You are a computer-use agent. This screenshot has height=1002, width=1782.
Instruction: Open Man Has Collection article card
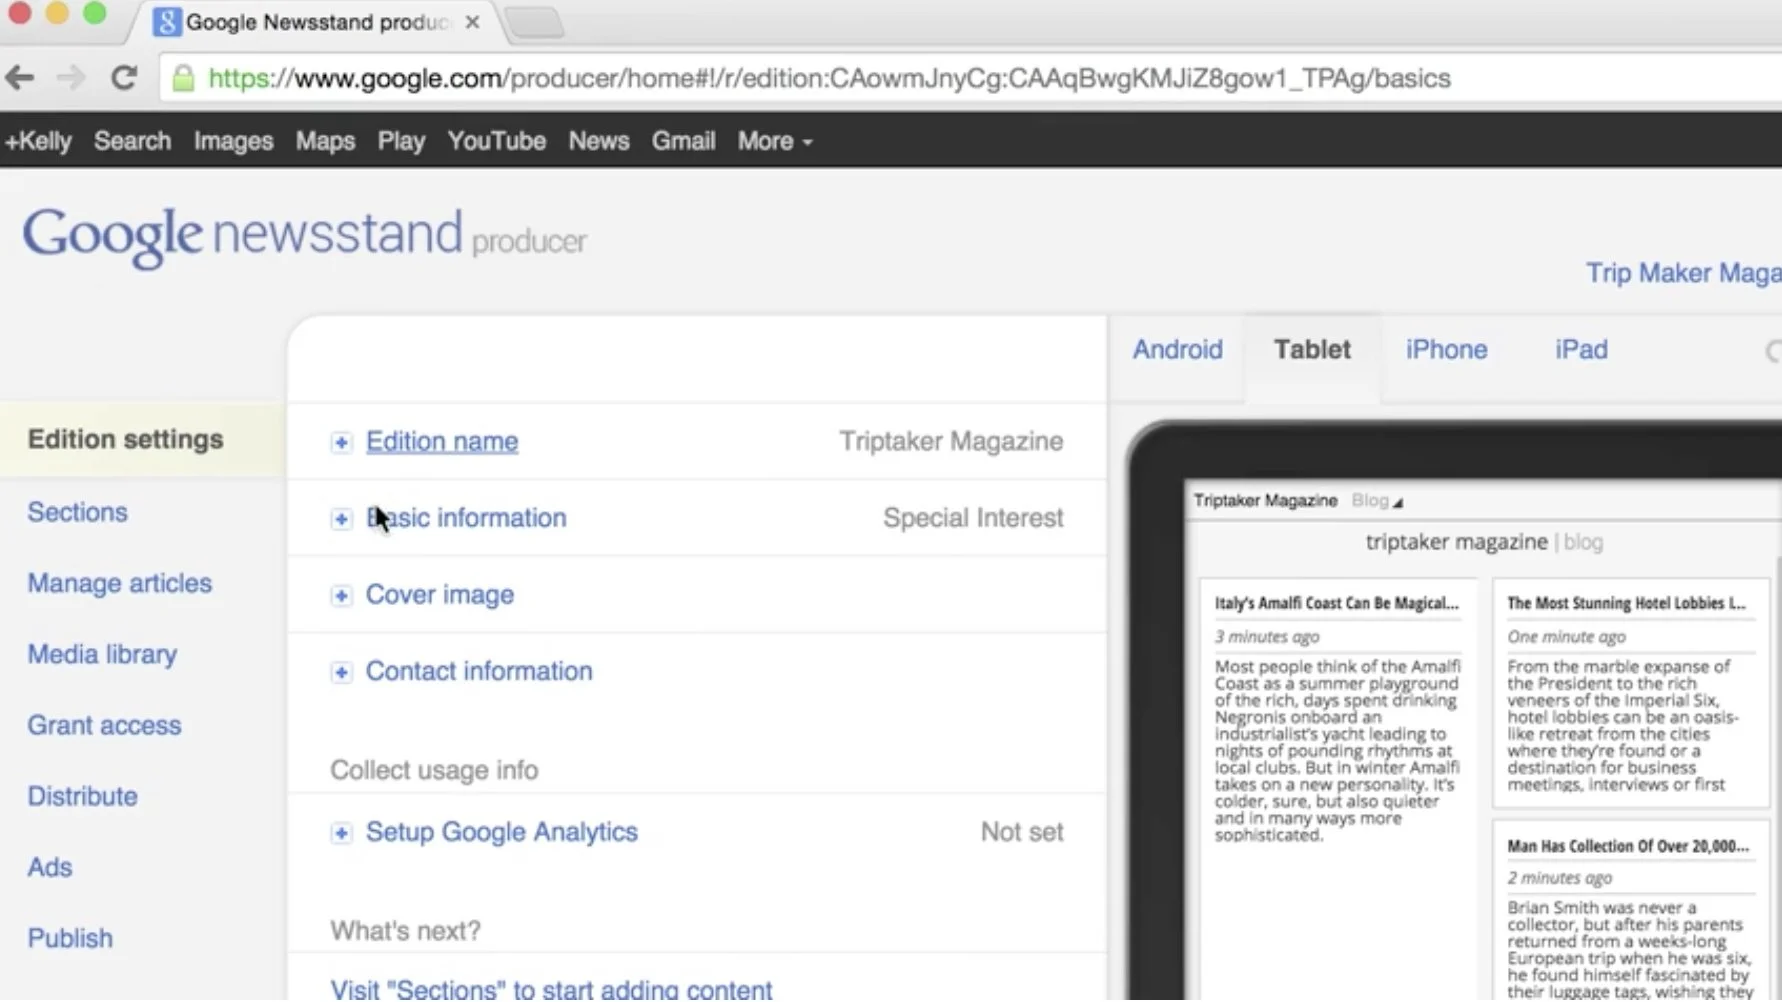[x=1630, y=912]
